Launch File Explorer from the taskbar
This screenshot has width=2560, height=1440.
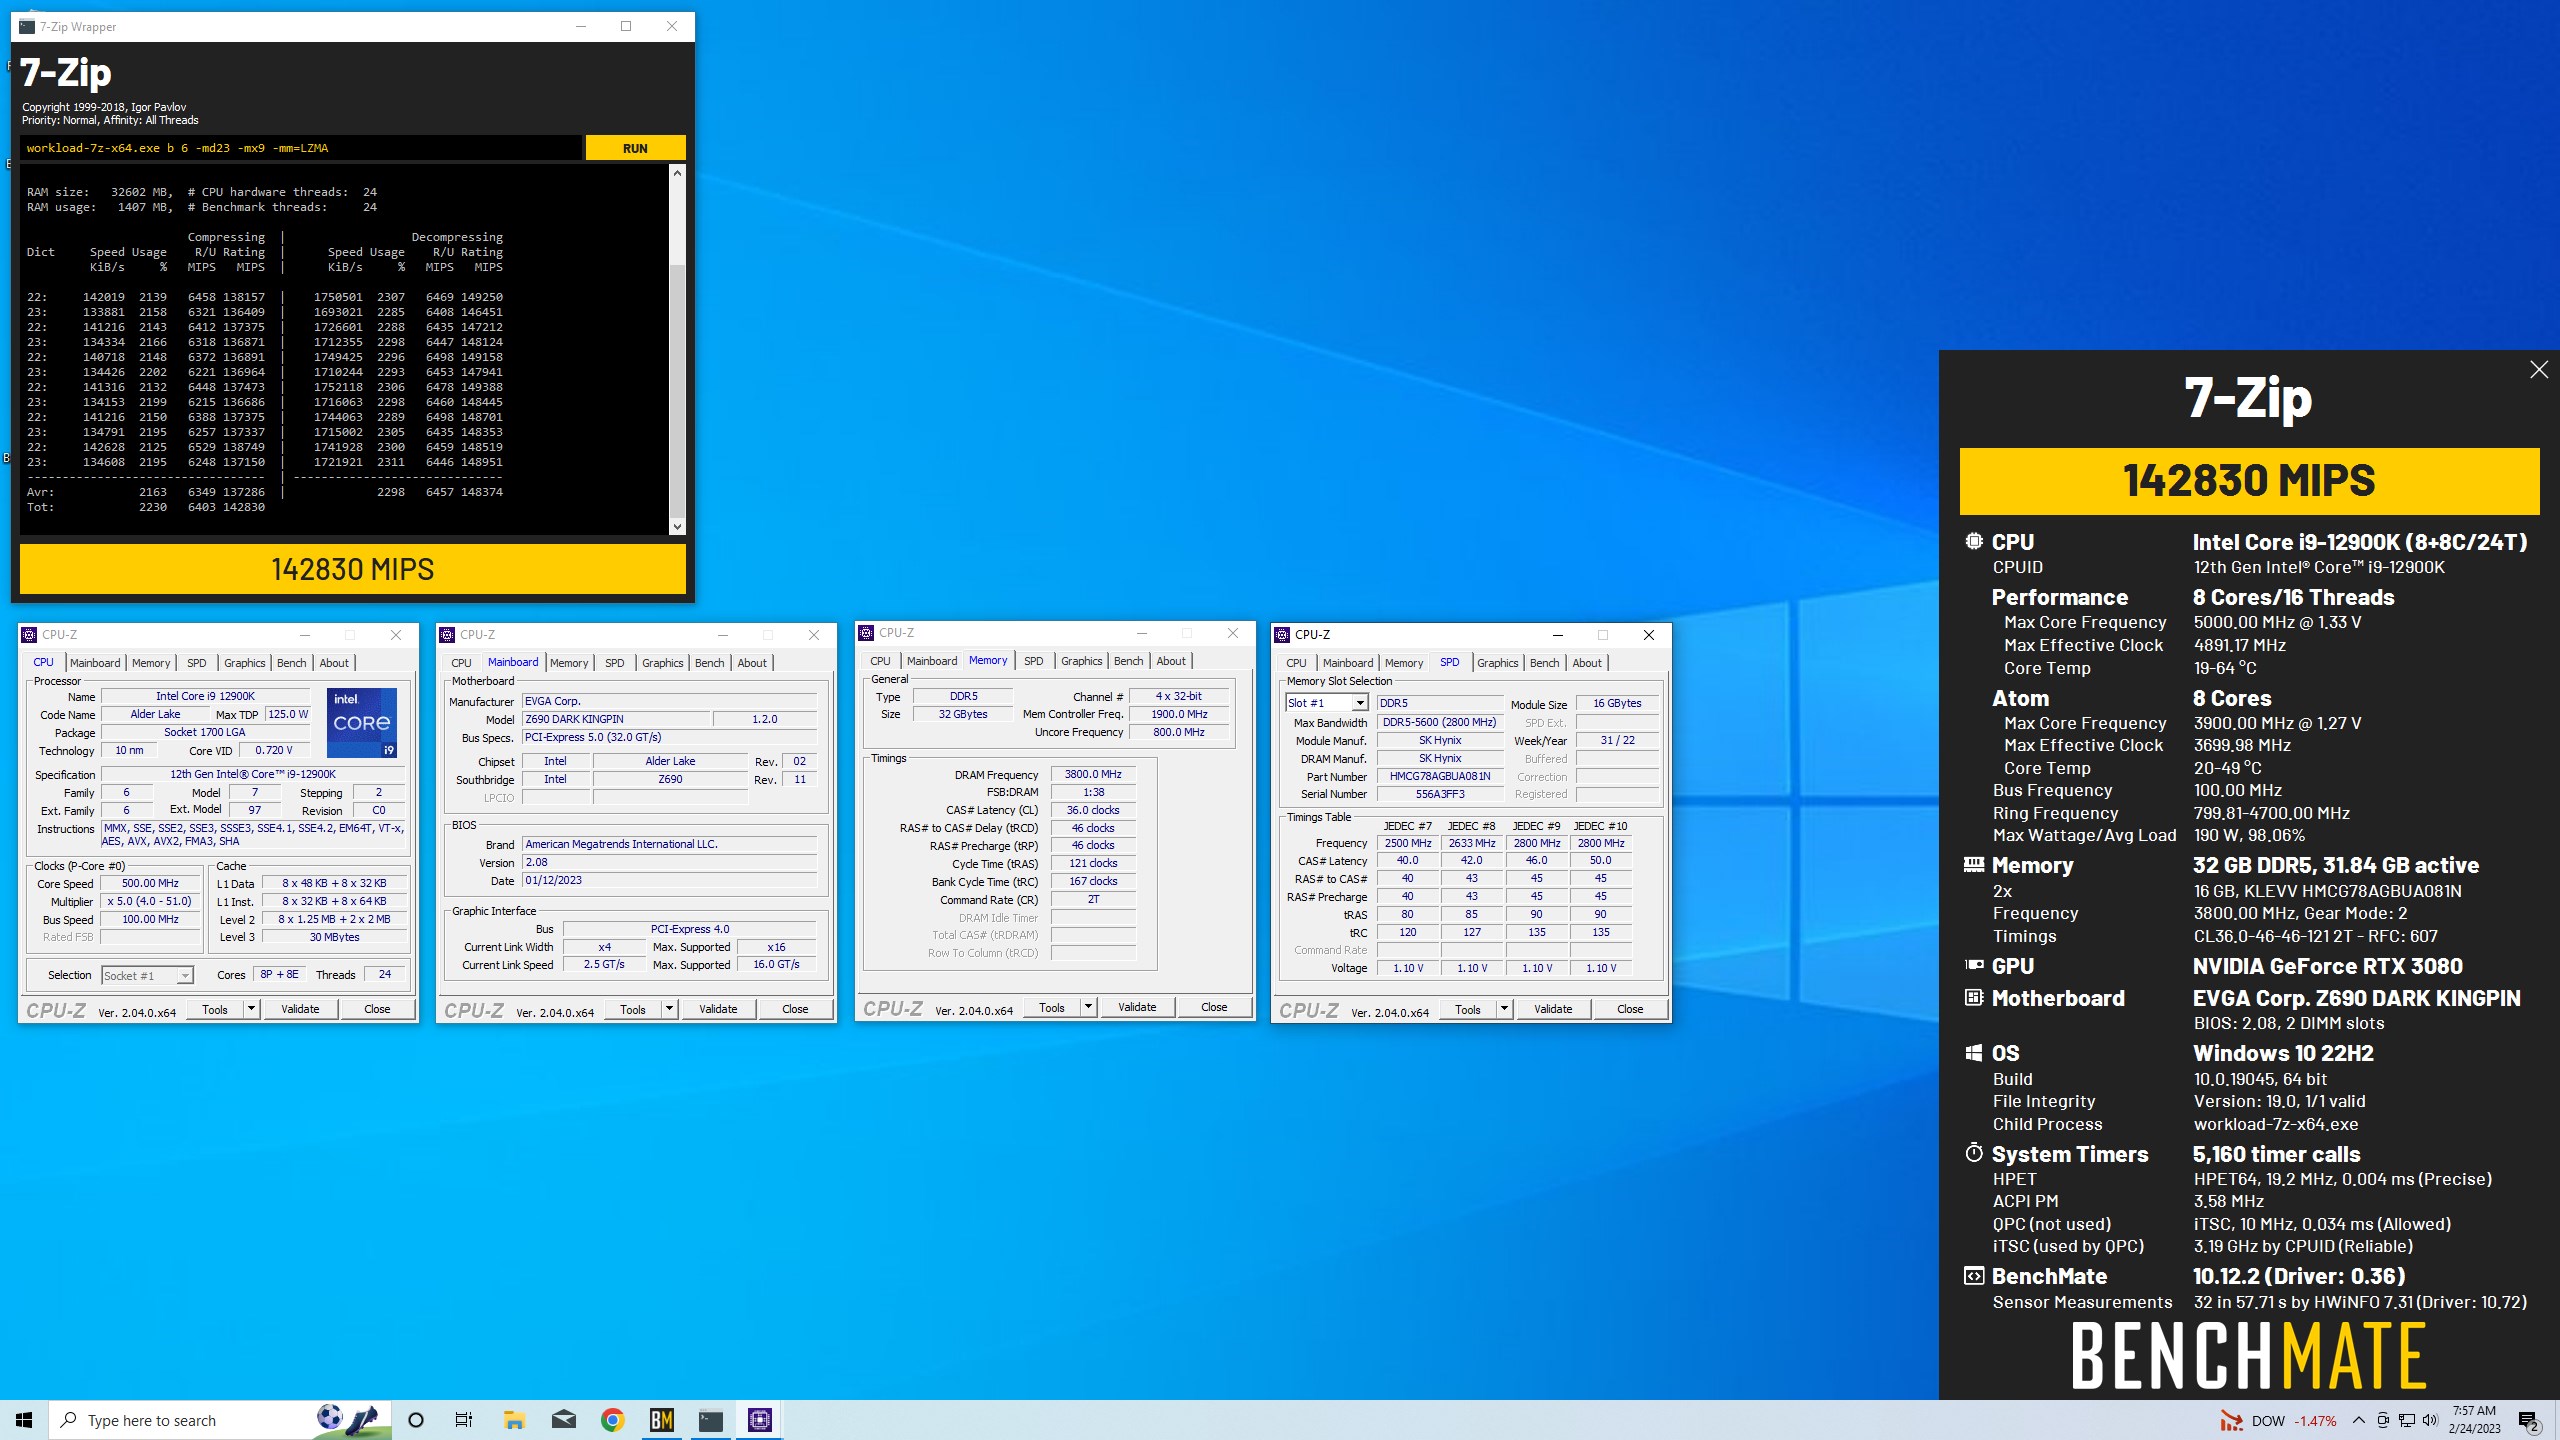[x=514, y=1420]
